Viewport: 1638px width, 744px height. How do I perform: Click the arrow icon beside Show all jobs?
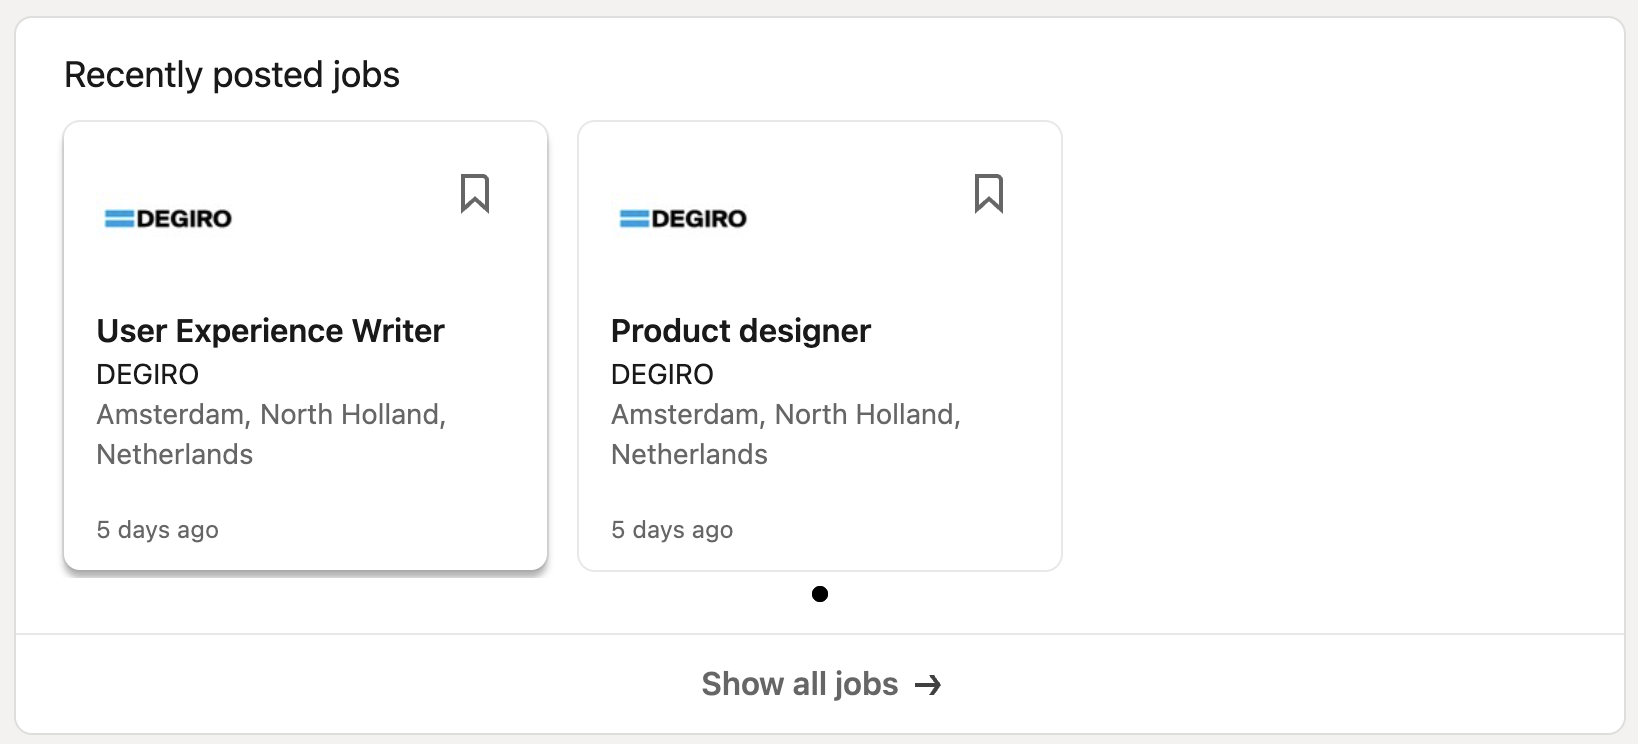(x=929, y=685)
